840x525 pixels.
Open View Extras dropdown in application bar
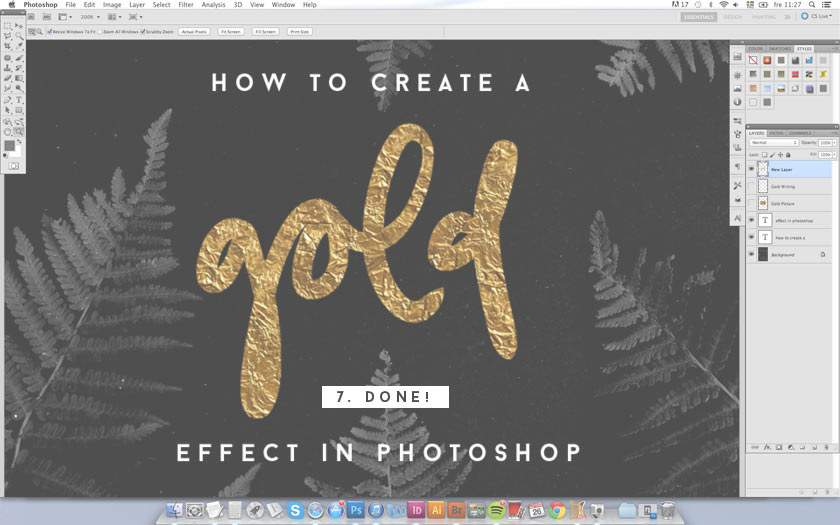click(x=65, y=17)
